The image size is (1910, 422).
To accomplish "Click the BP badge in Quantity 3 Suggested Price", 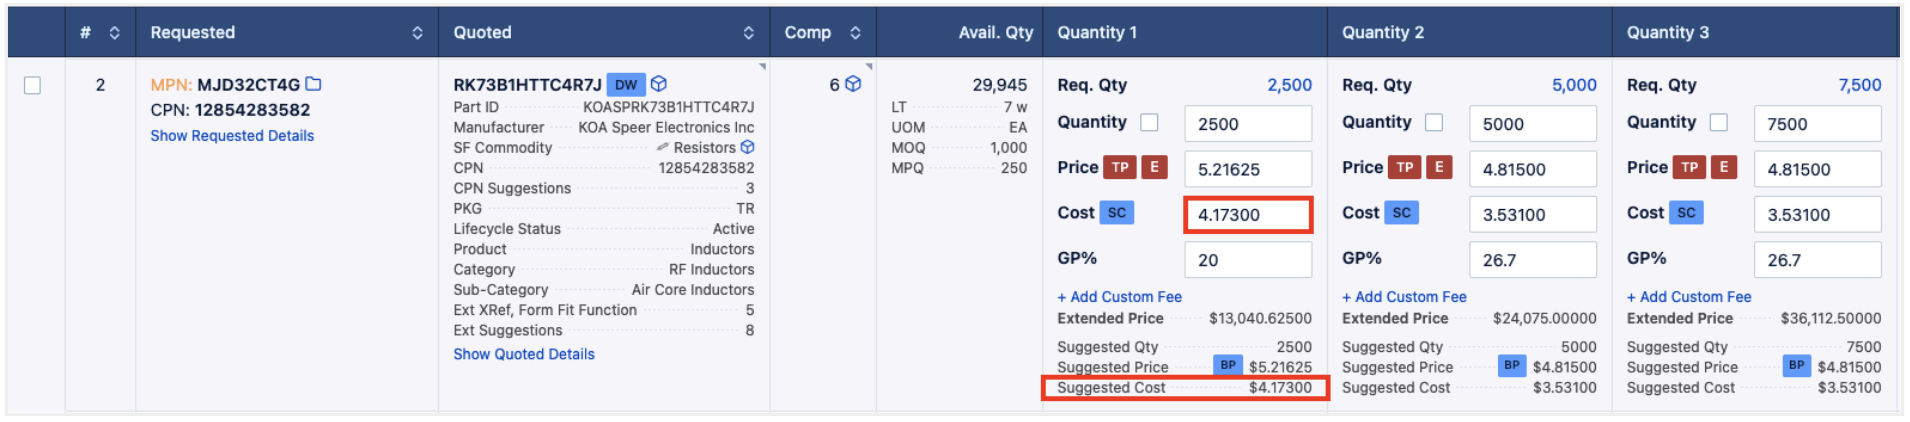I will point(1796,365).
